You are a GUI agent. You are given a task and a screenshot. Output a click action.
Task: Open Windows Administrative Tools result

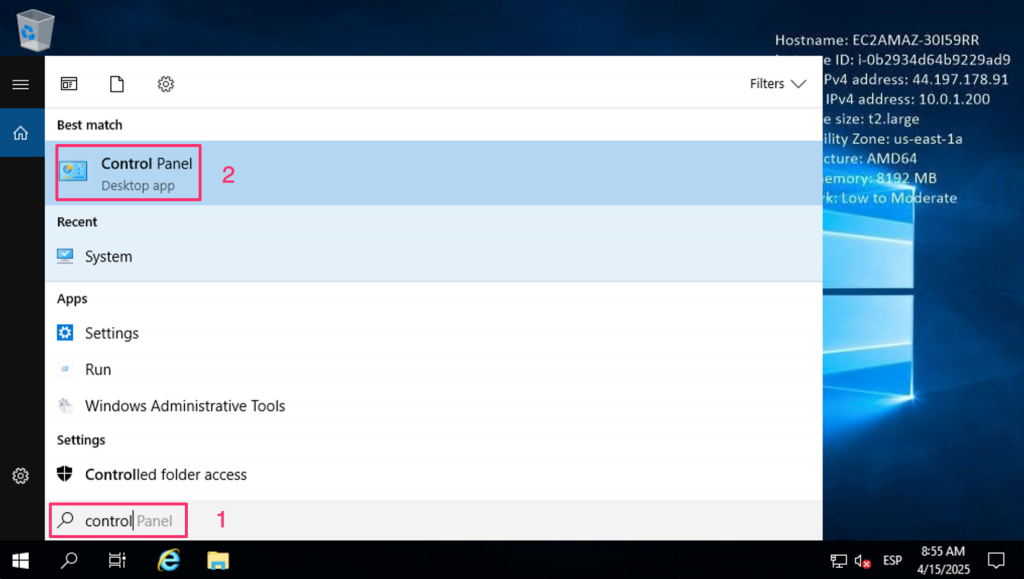click(x=184, y=406)
